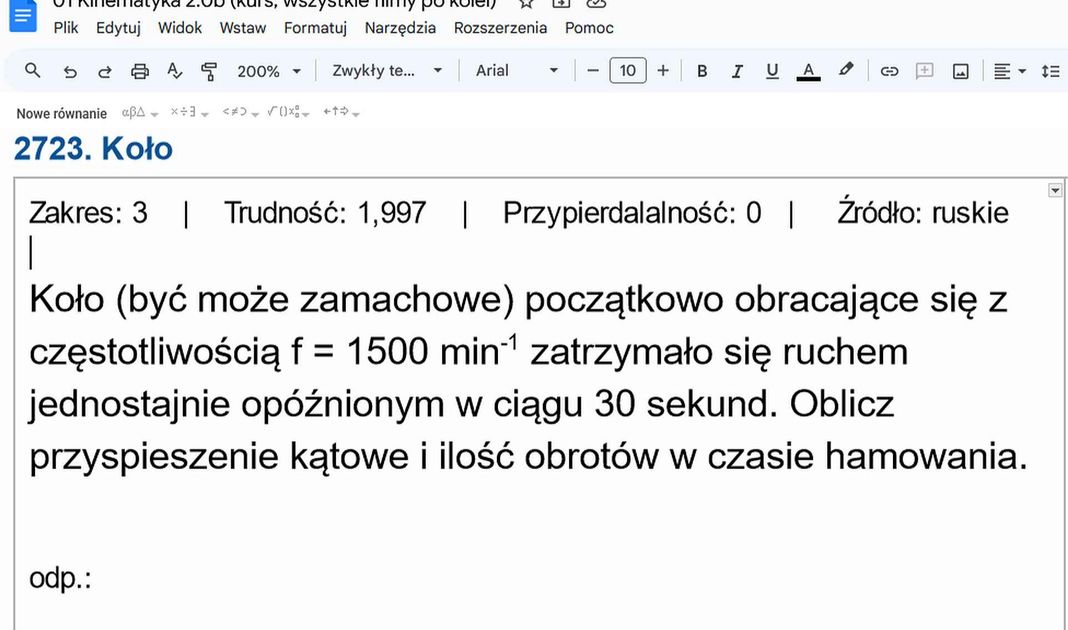The height and width of the screenshot is (630, 1068).
Task: Insert a link using toolbar icon
Action: coord(889,71)
